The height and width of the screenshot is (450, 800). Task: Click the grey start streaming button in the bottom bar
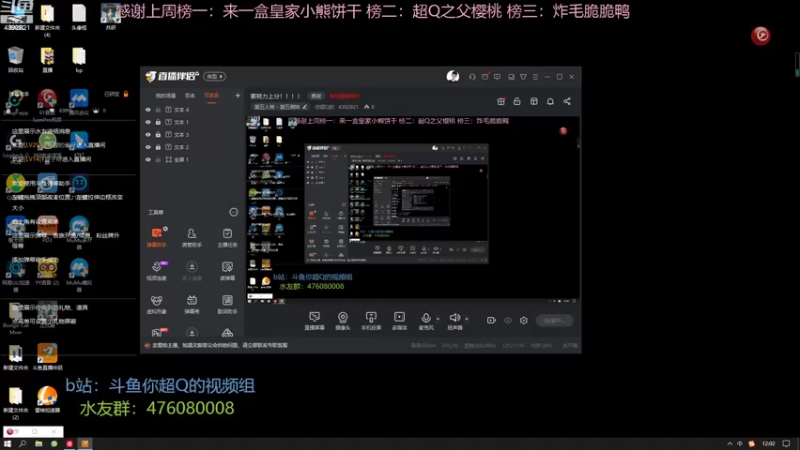point(554,320)
